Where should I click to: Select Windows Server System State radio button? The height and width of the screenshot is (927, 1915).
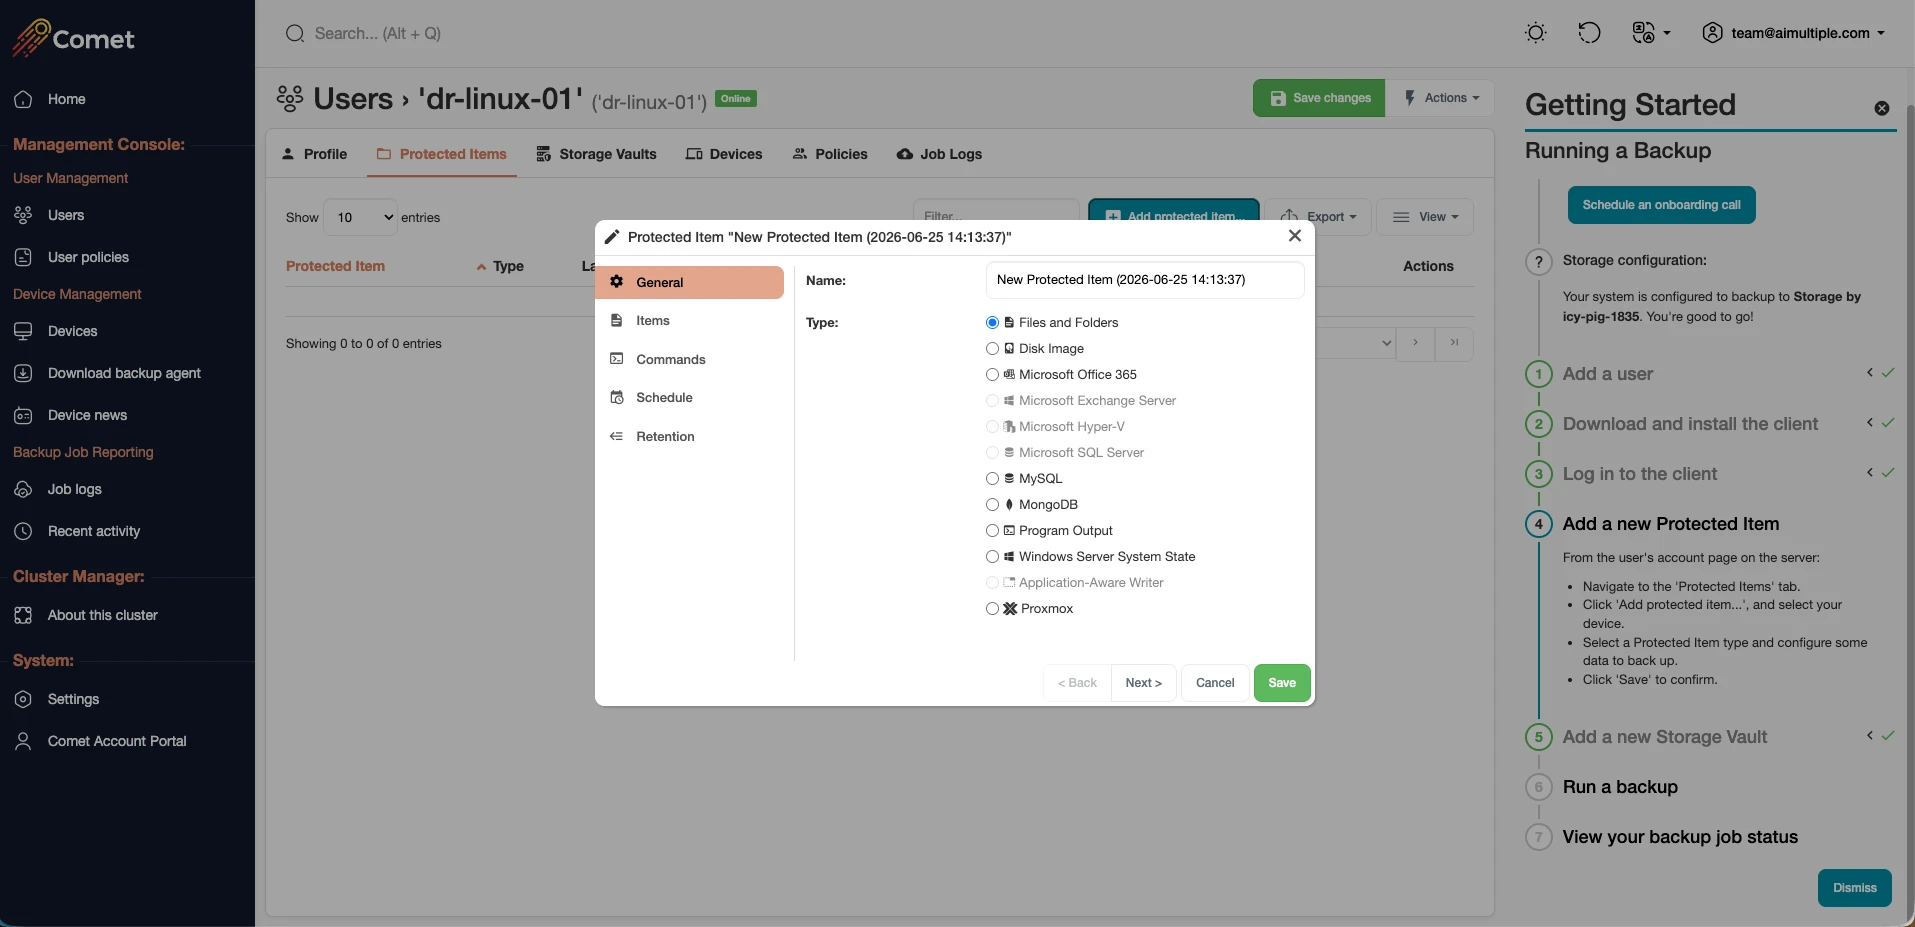point(992,557)
